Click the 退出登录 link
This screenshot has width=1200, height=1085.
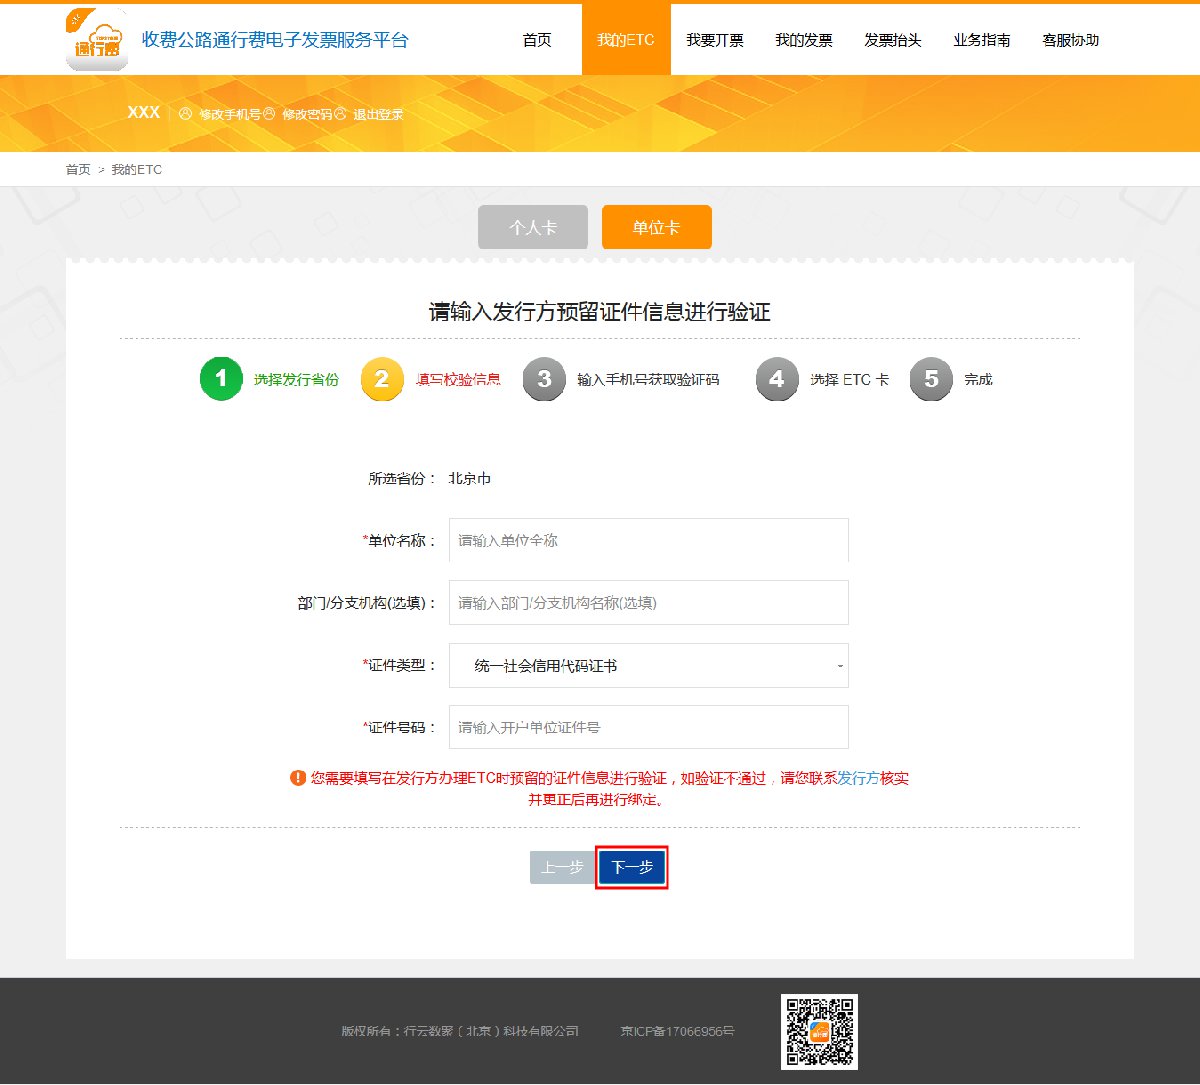378,114
